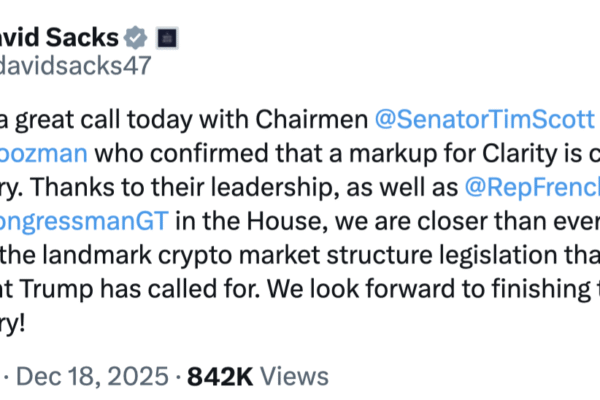Screen dimensions: 600x400
Task: Click the bold 842K view count
Action: 225,376
